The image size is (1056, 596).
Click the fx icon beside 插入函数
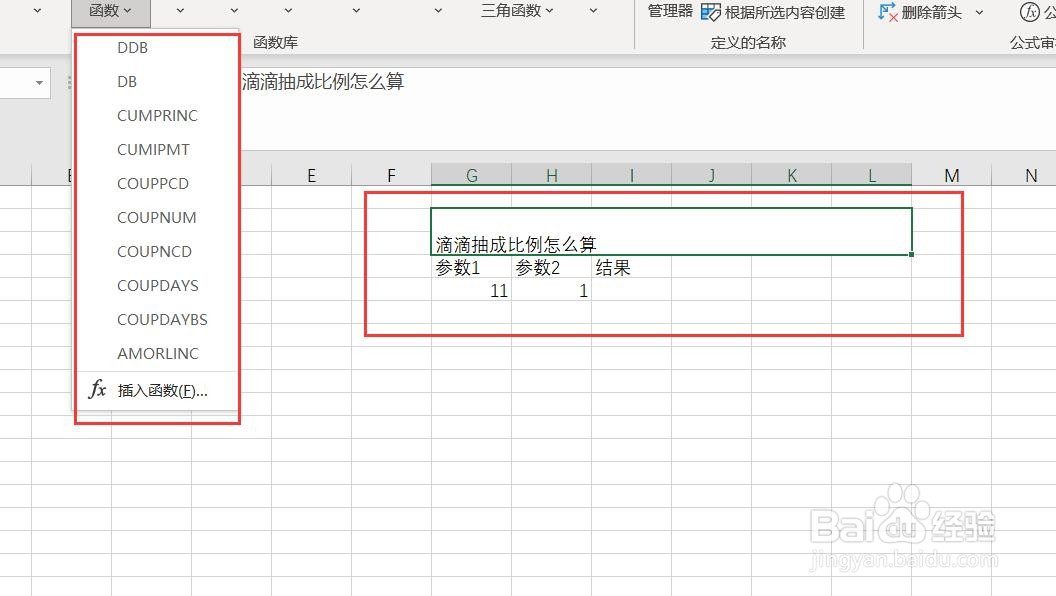point(98,389)
